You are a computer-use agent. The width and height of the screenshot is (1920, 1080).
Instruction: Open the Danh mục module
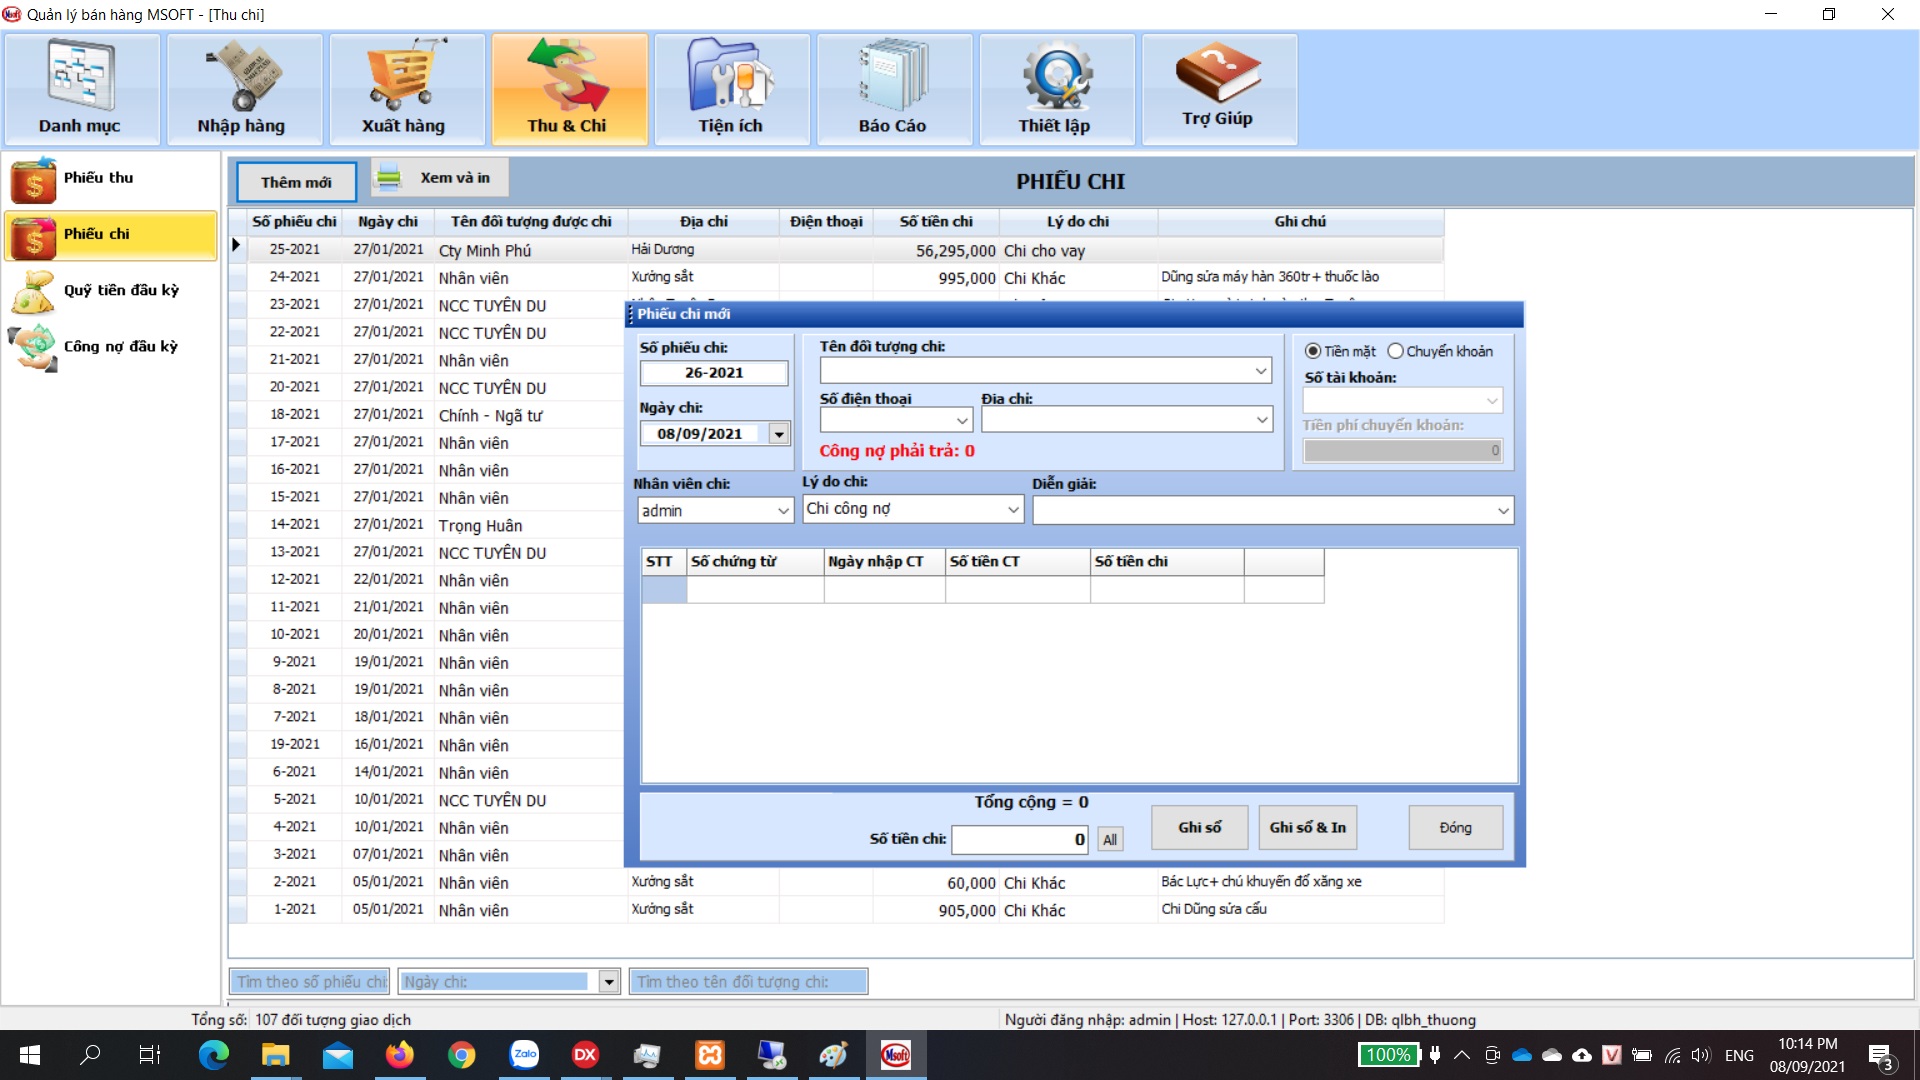(x=81, y=90)
